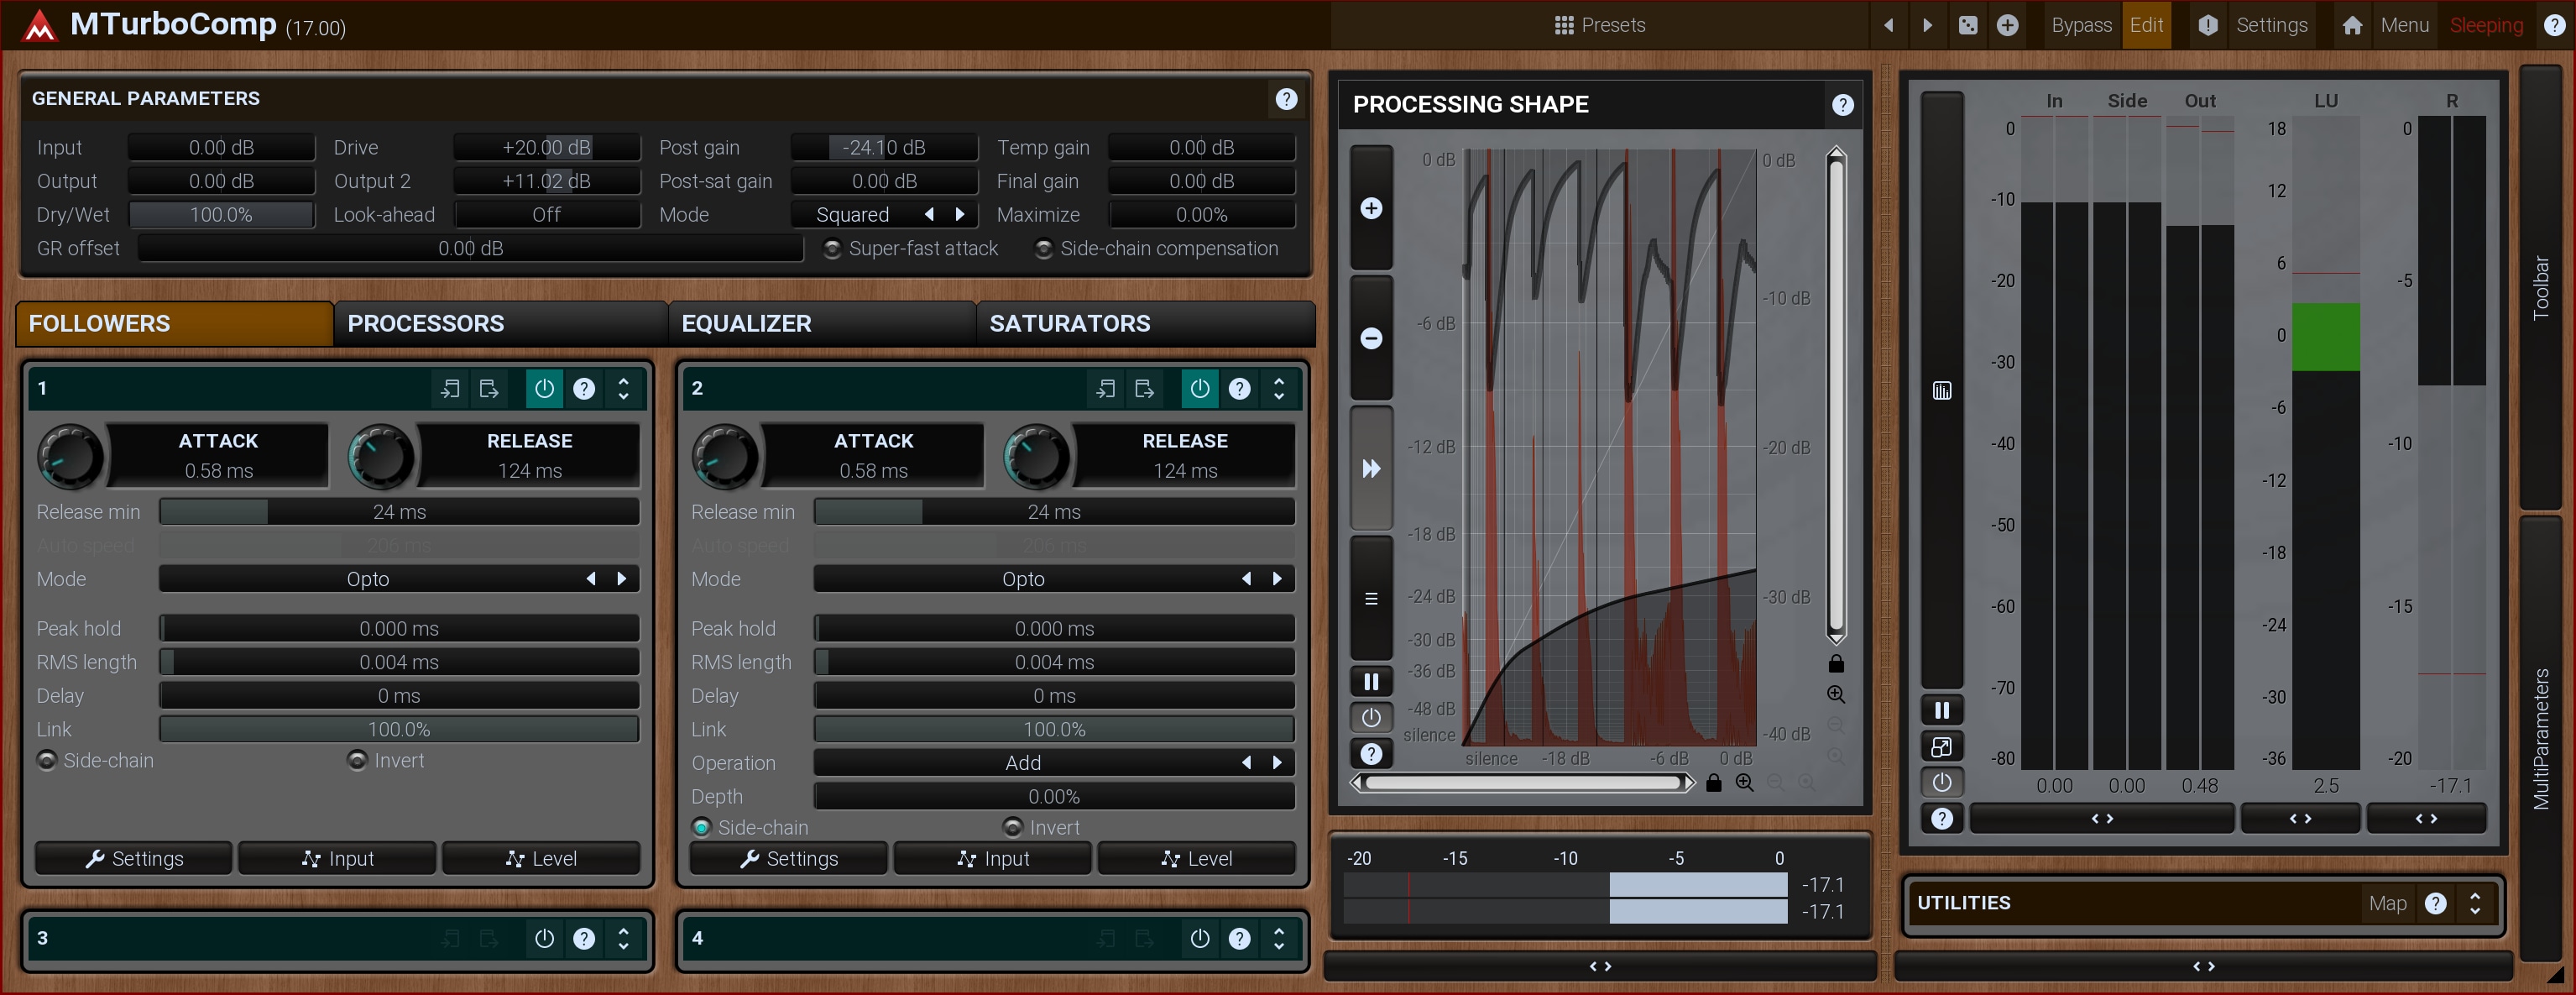Click the random preset dice icon
2576x995 pixels.
pyautogui.click(x=1967, y=26)
